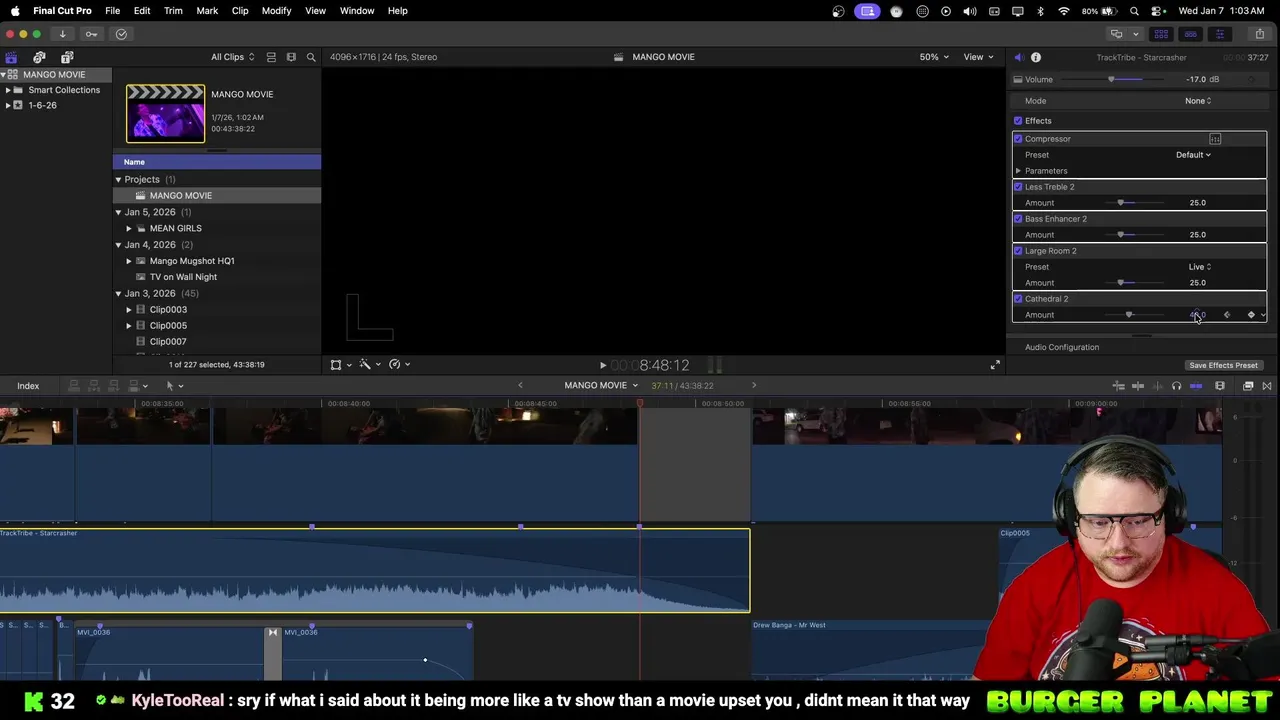Toggle the inspector sliders button
Viewport: 1280px width, 720px height.
click(x=1219, y=34)
